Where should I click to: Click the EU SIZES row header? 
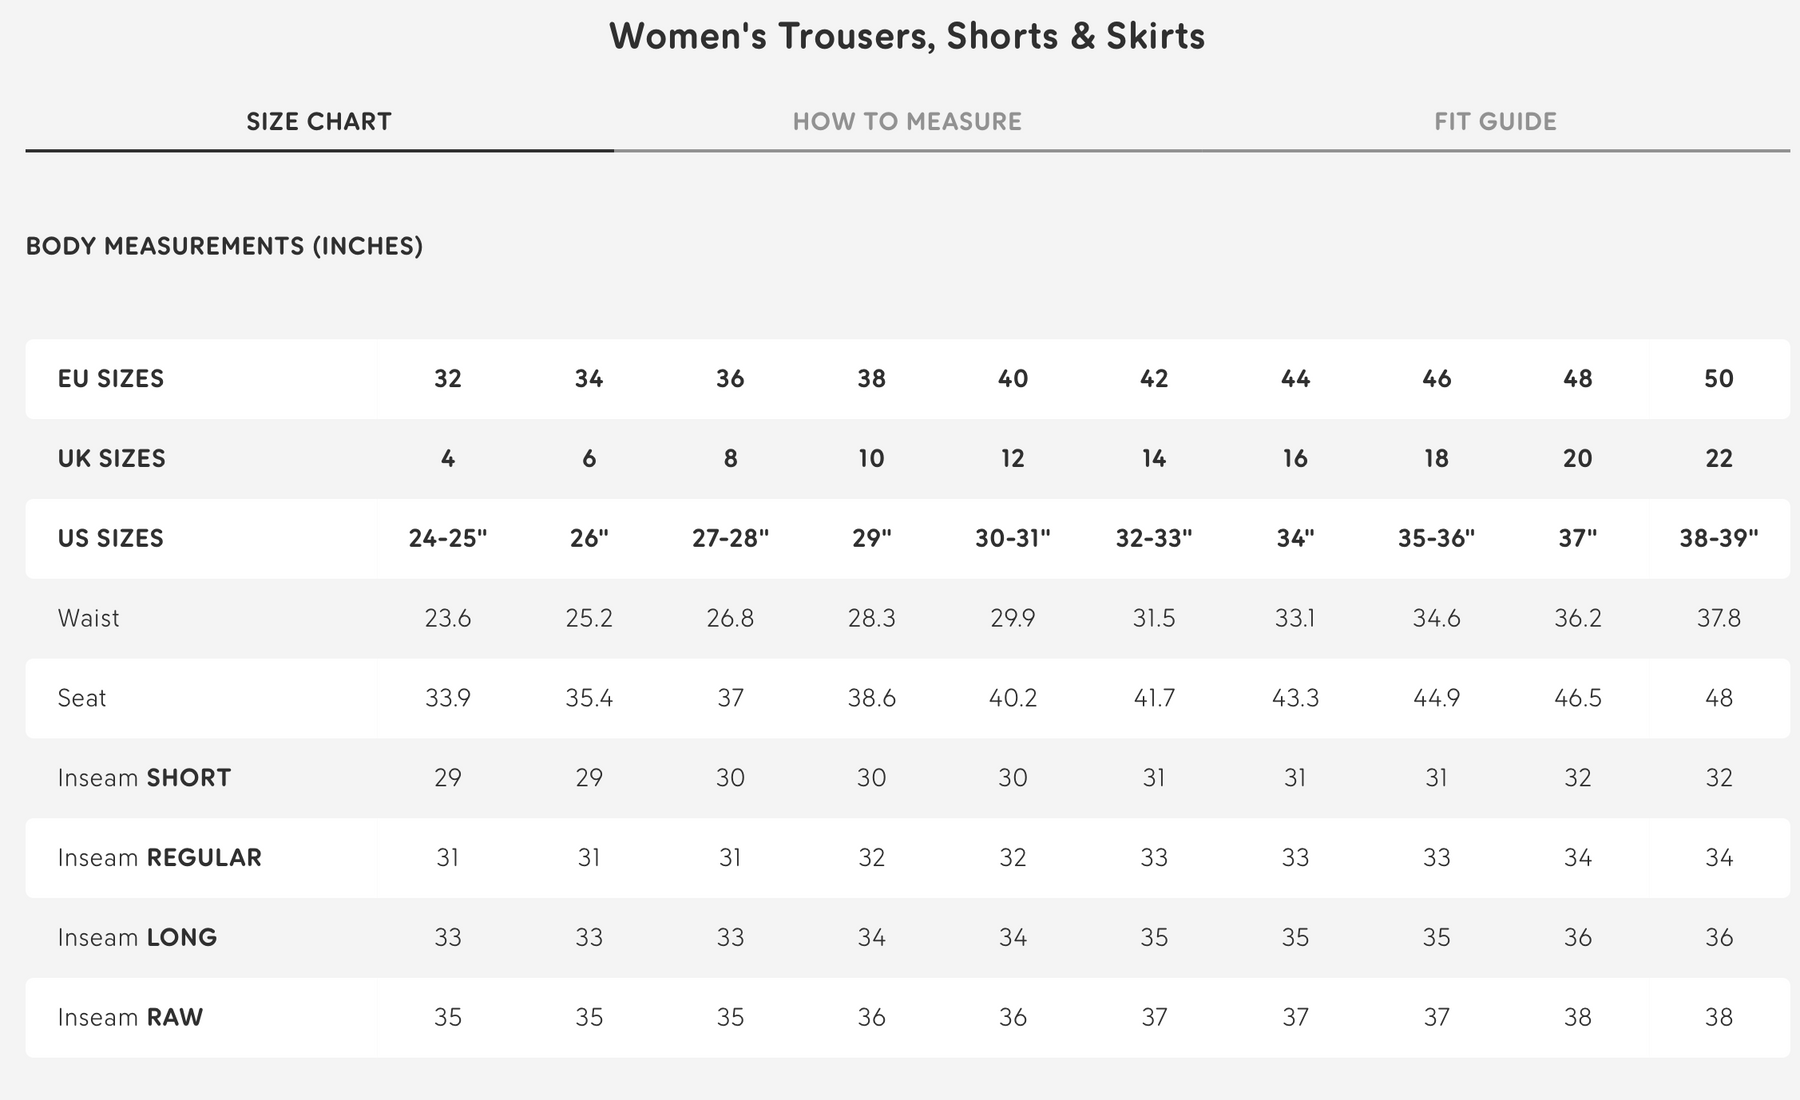click(111, 379)
